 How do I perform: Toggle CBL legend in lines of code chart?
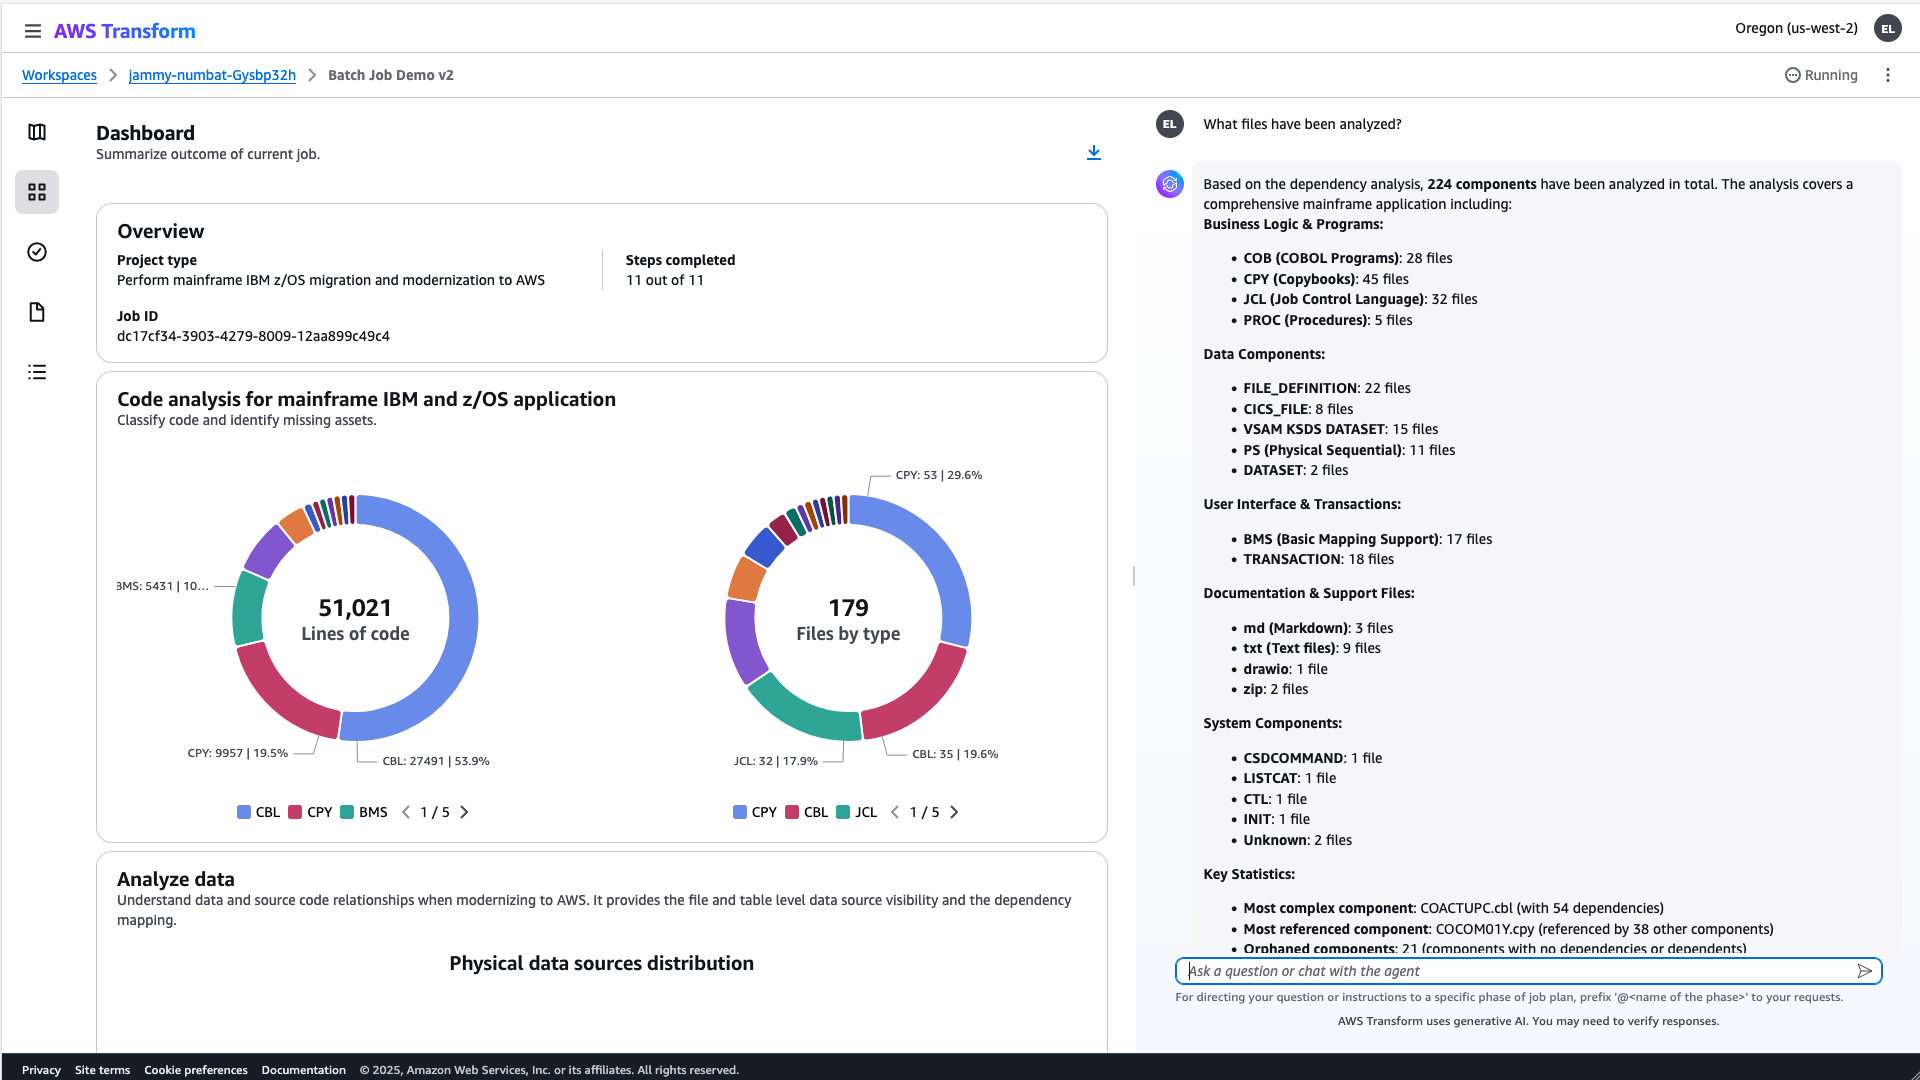coord(258,812)
